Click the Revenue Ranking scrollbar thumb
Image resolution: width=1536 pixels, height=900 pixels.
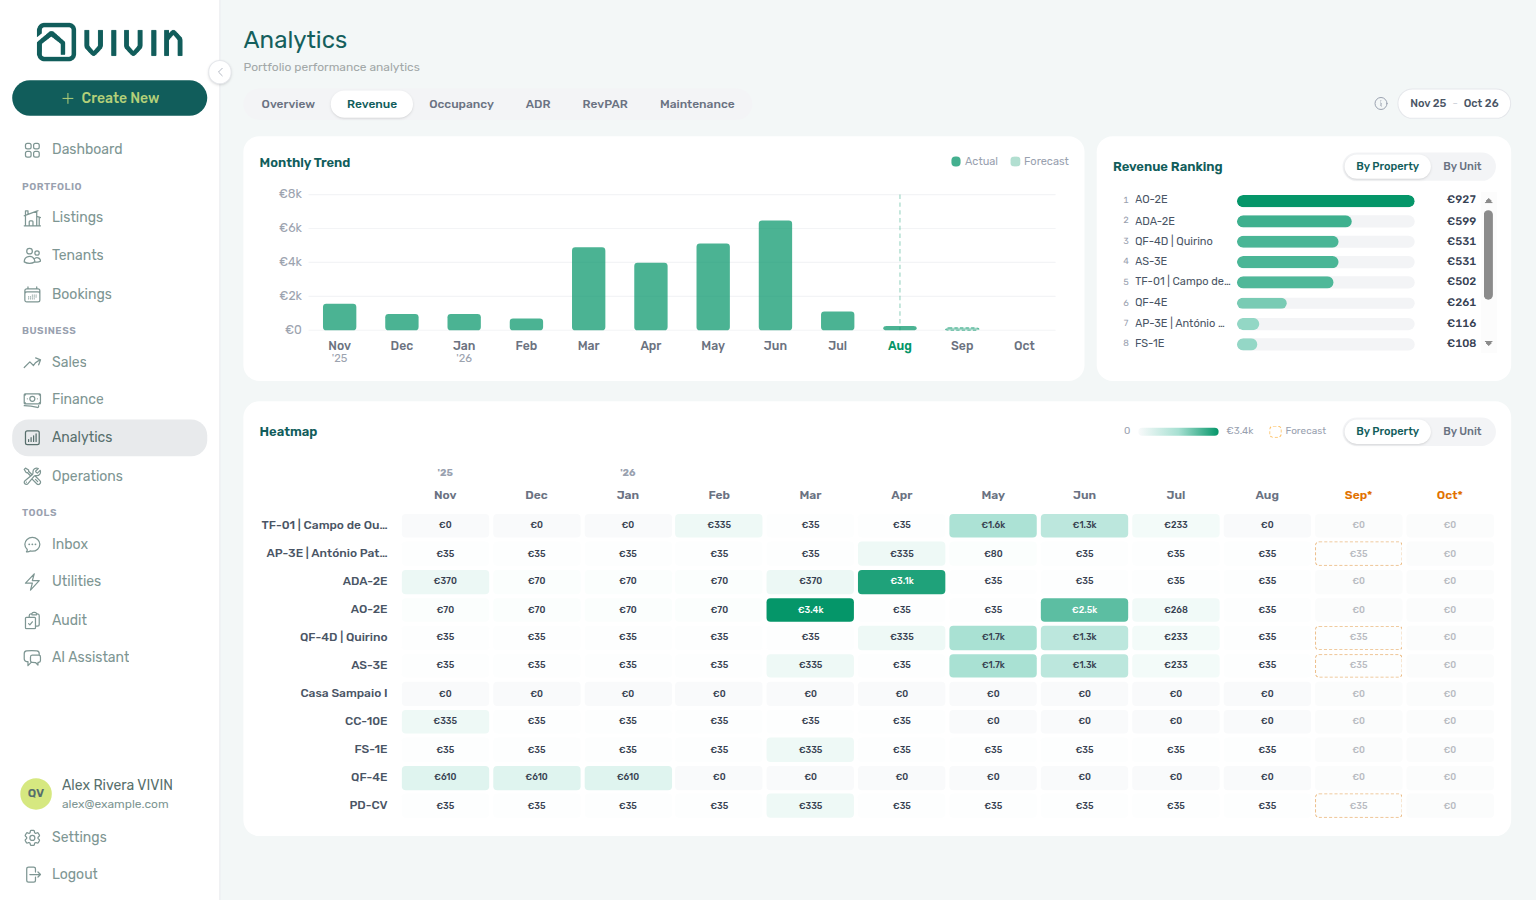[1488, 254]
